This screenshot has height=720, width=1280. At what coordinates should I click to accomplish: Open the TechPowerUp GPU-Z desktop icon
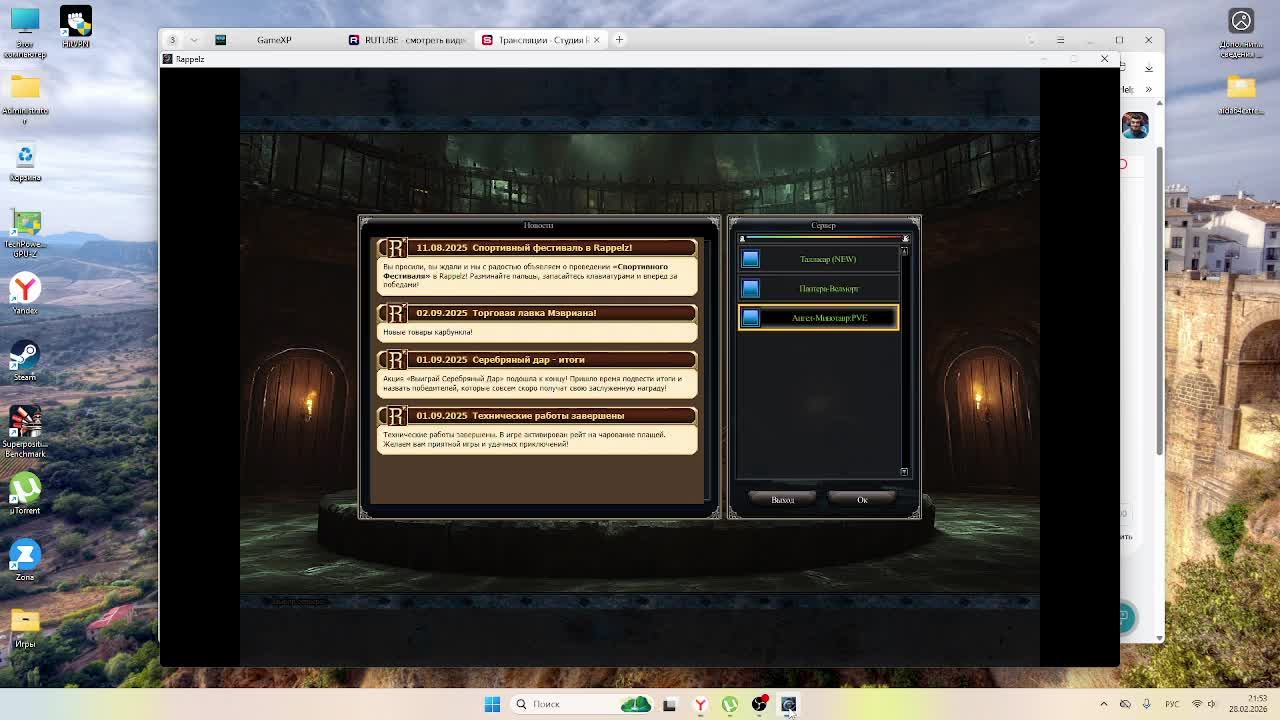(x=25, y=234)
